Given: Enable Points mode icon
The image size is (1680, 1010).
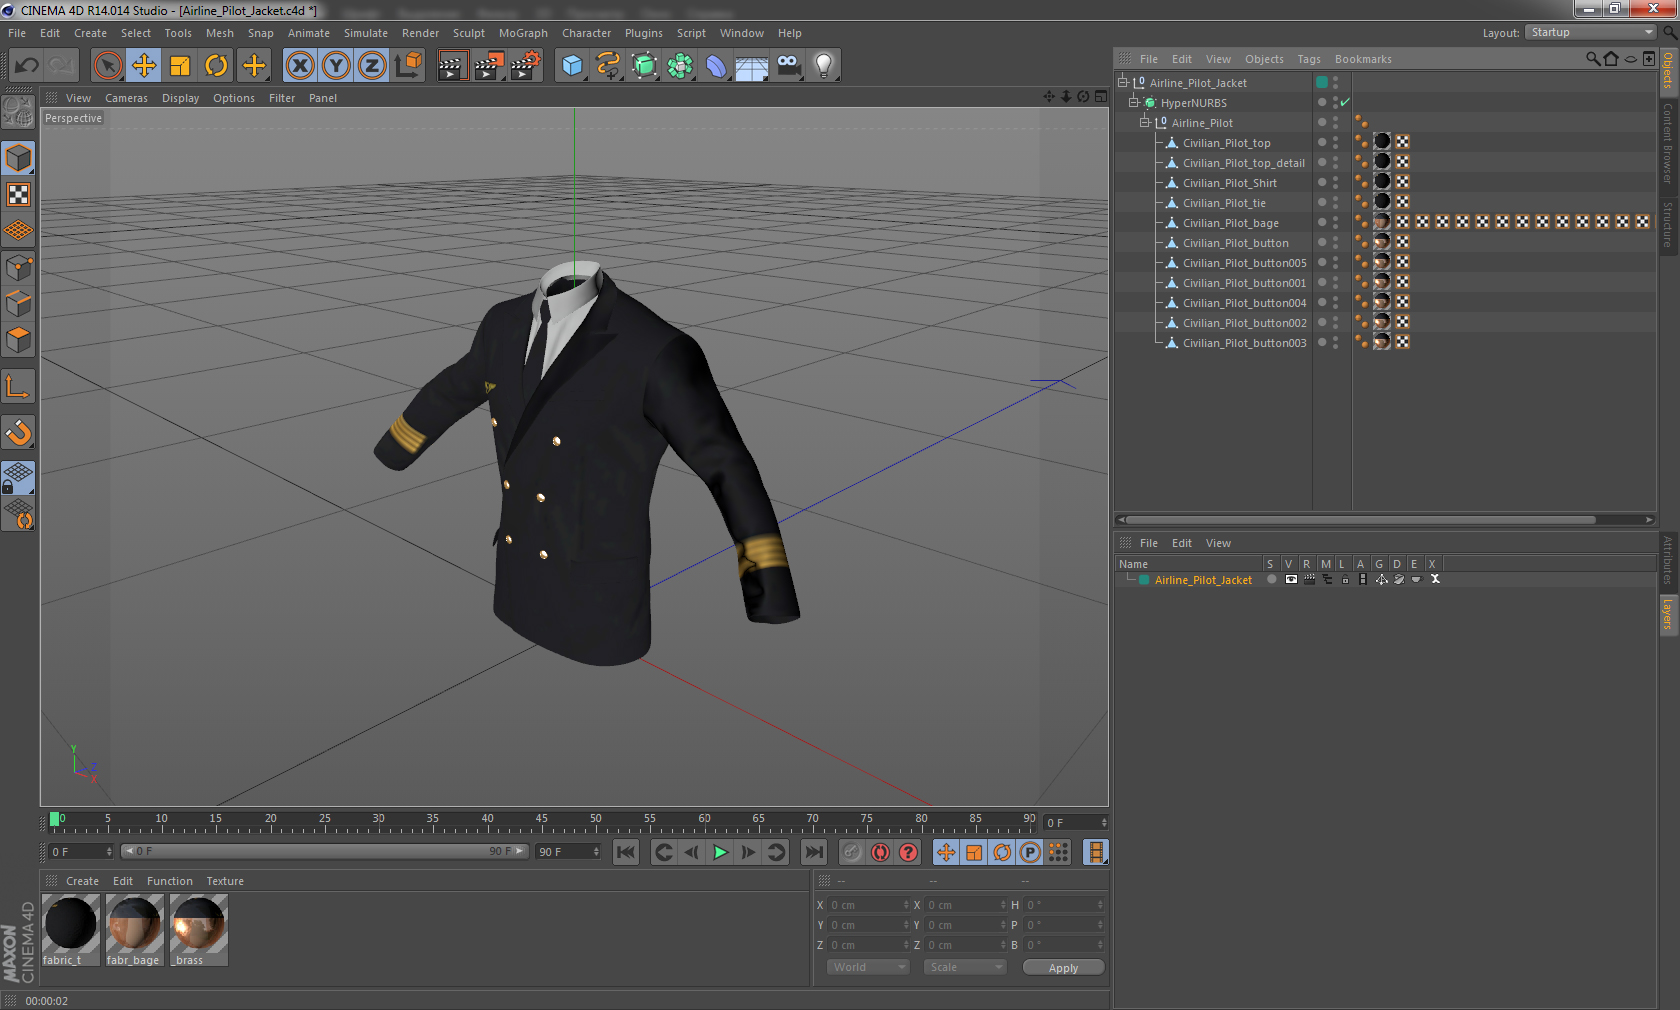Looking at the screenshot, I should coord(18,267).
